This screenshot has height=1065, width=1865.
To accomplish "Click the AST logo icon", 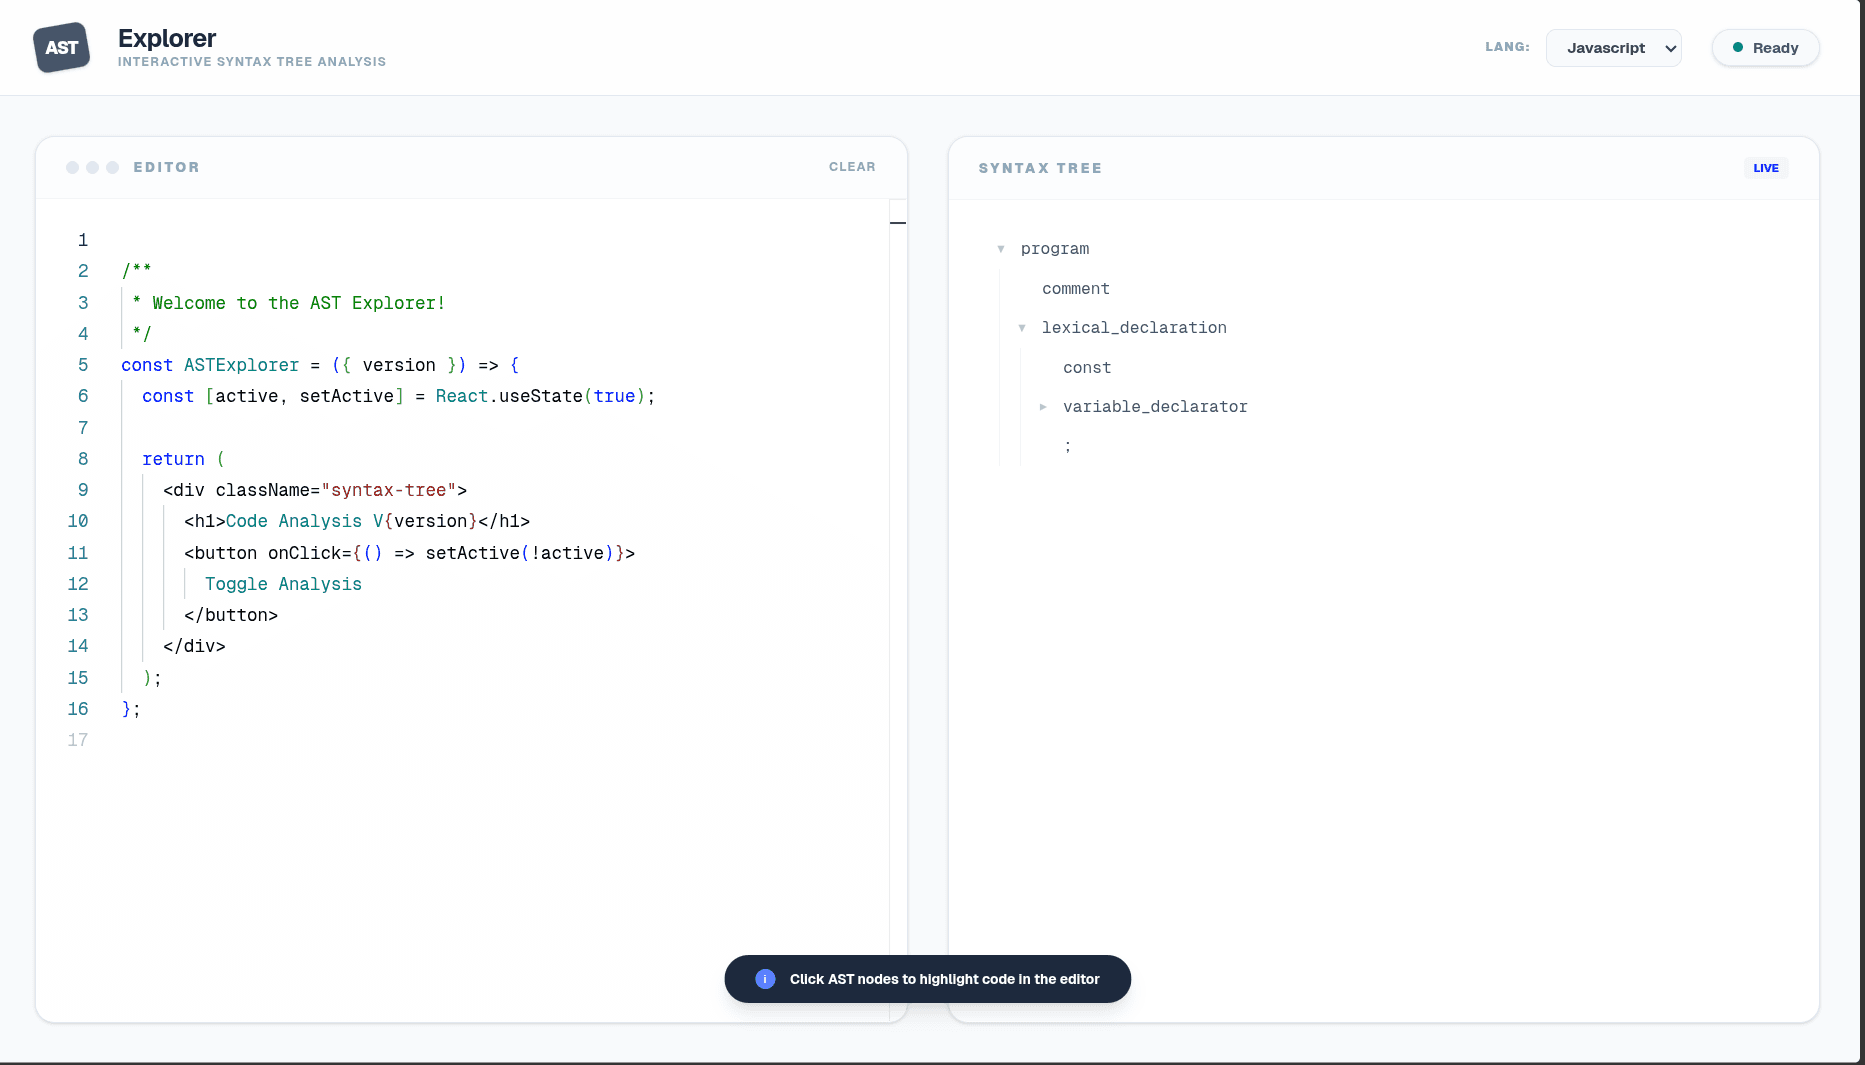I will pyautogui.click(x=61, y=47).
